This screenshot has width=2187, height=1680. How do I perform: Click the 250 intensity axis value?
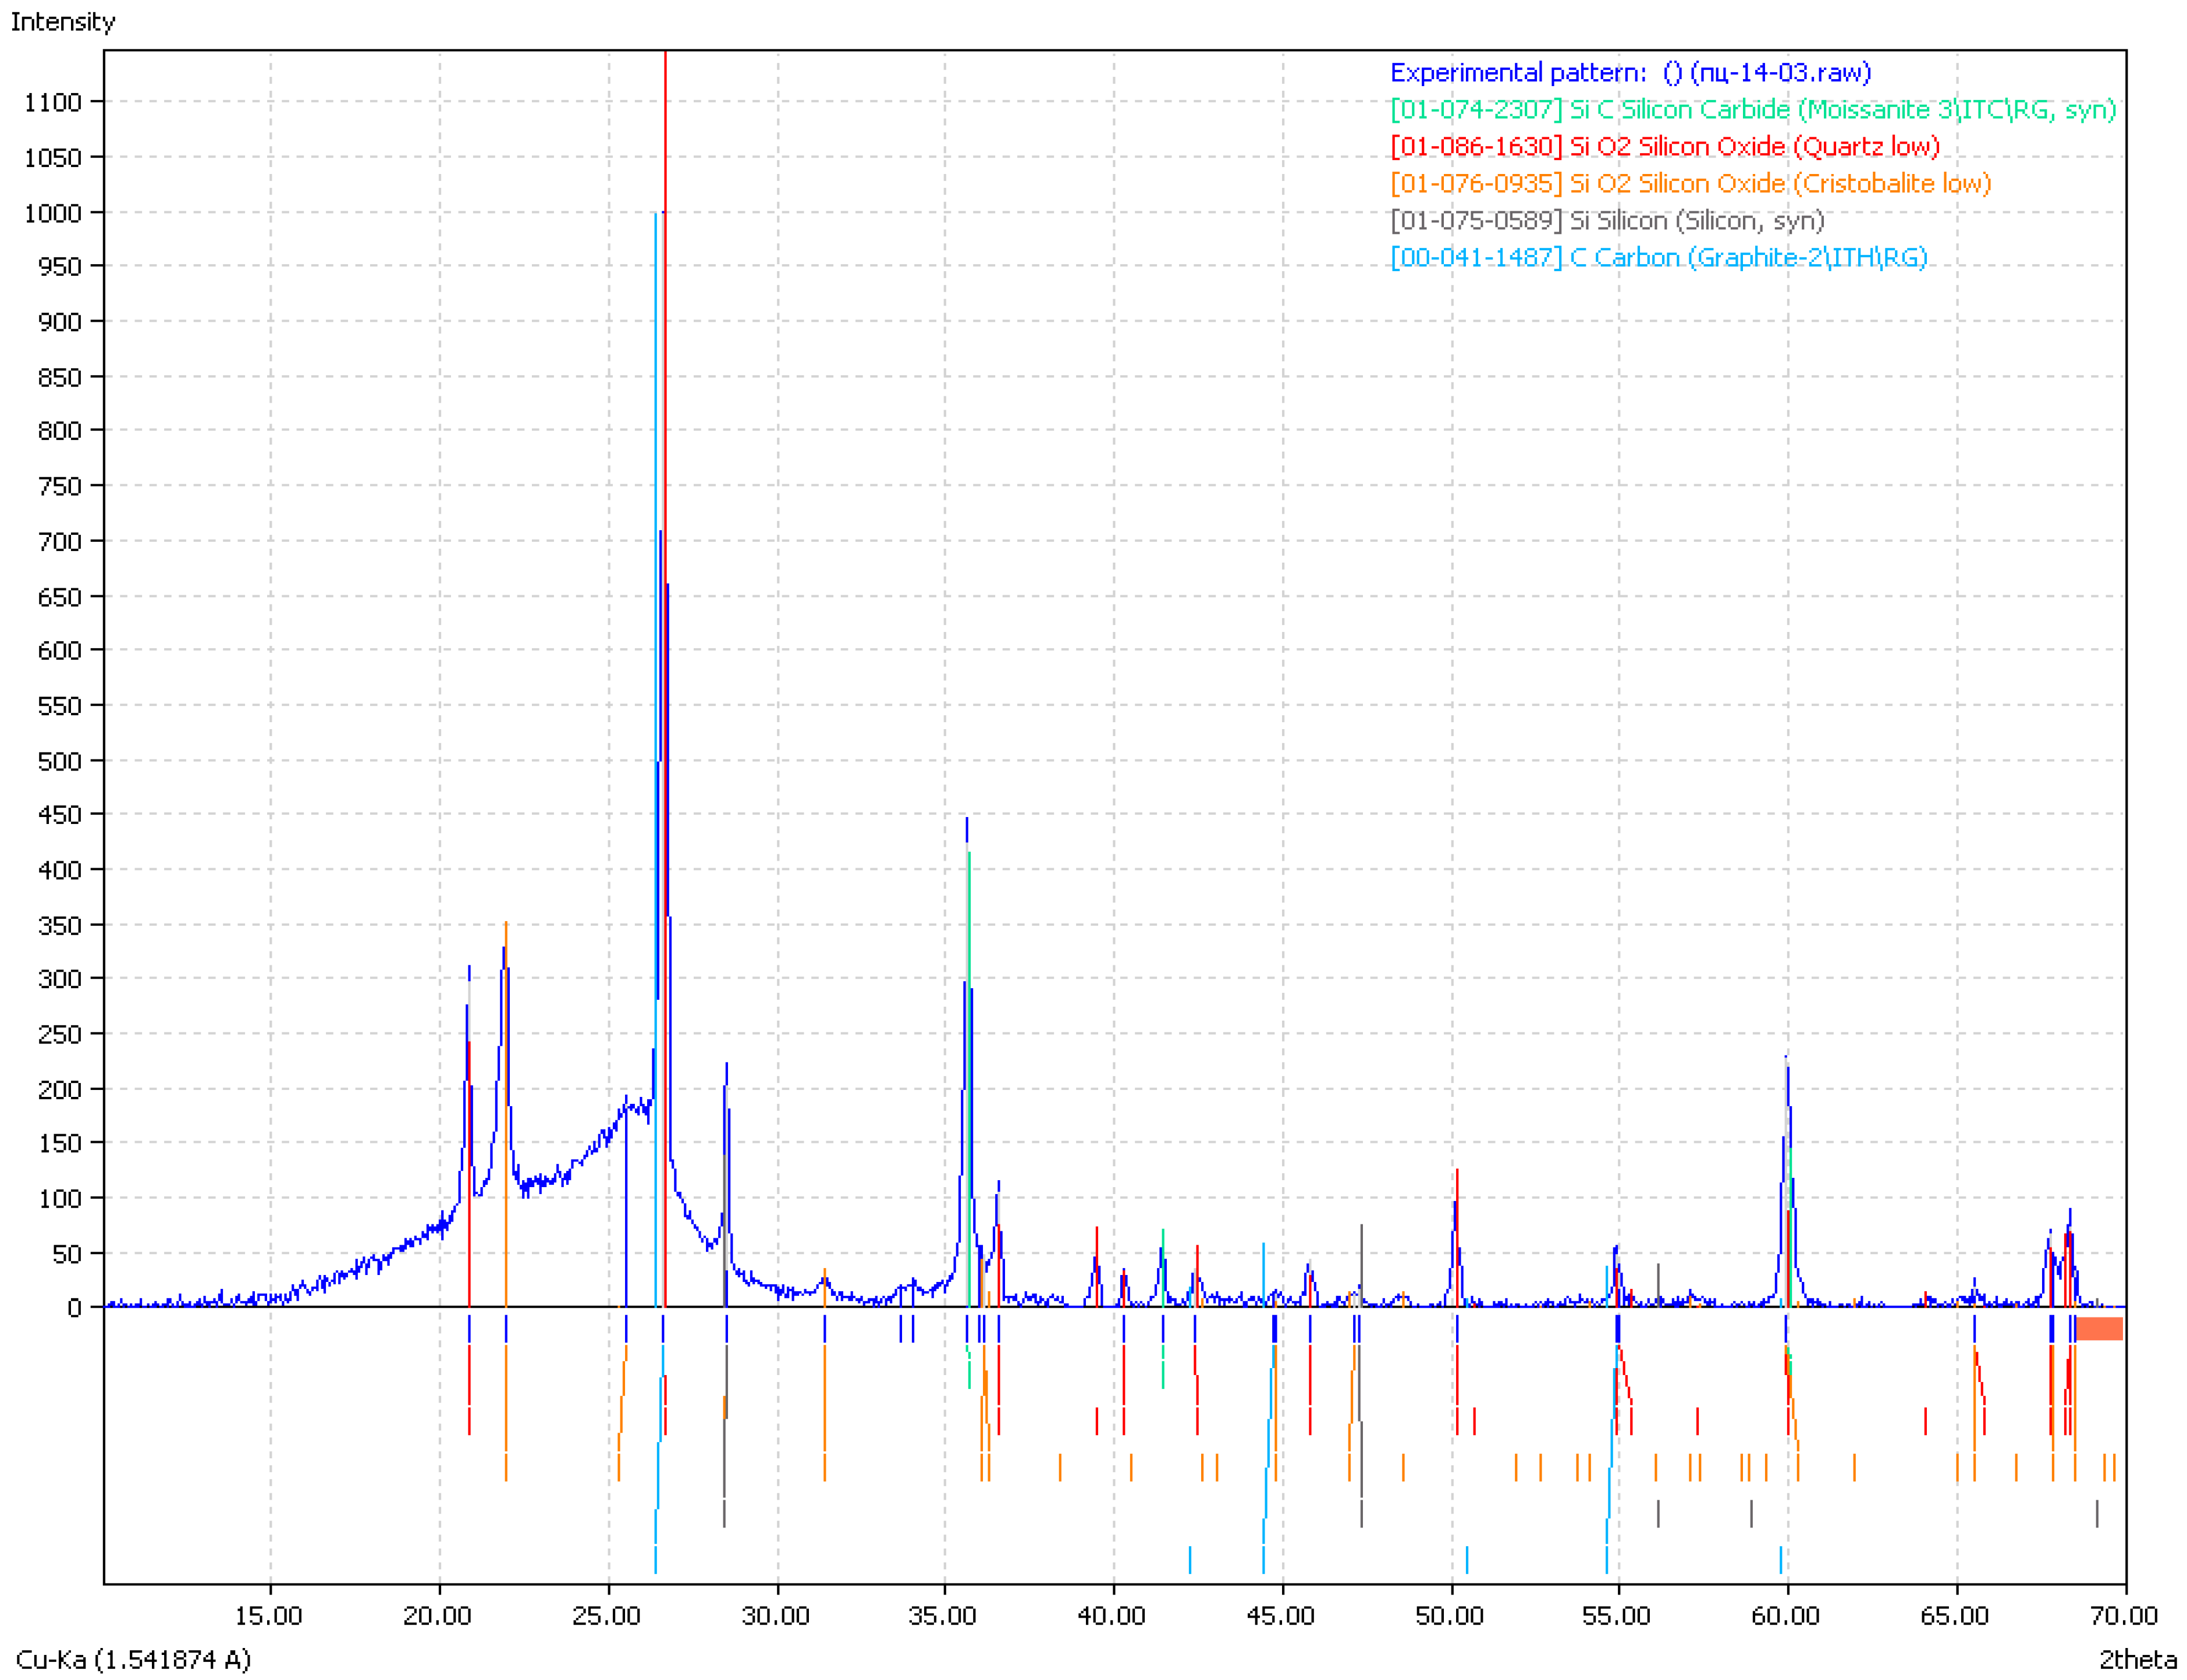(x=59, y=1035)
